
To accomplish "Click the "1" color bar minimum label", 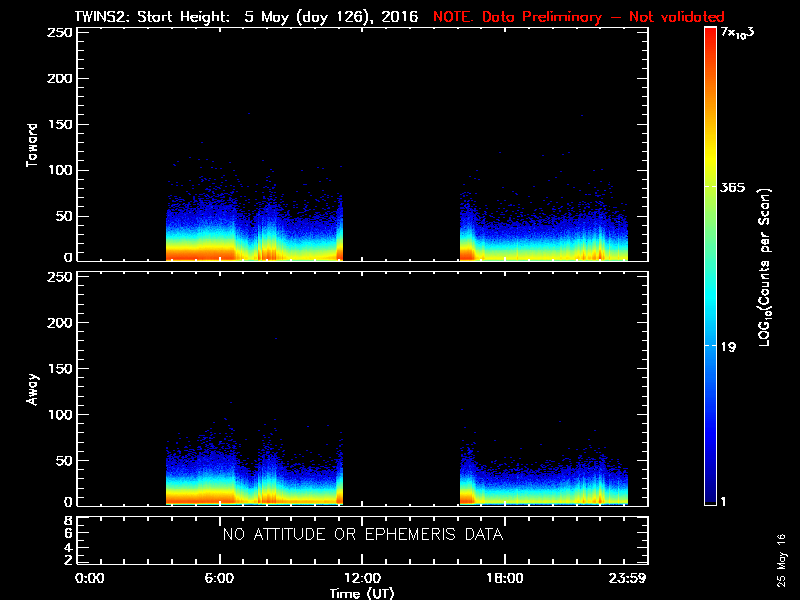I will (723, 502).
